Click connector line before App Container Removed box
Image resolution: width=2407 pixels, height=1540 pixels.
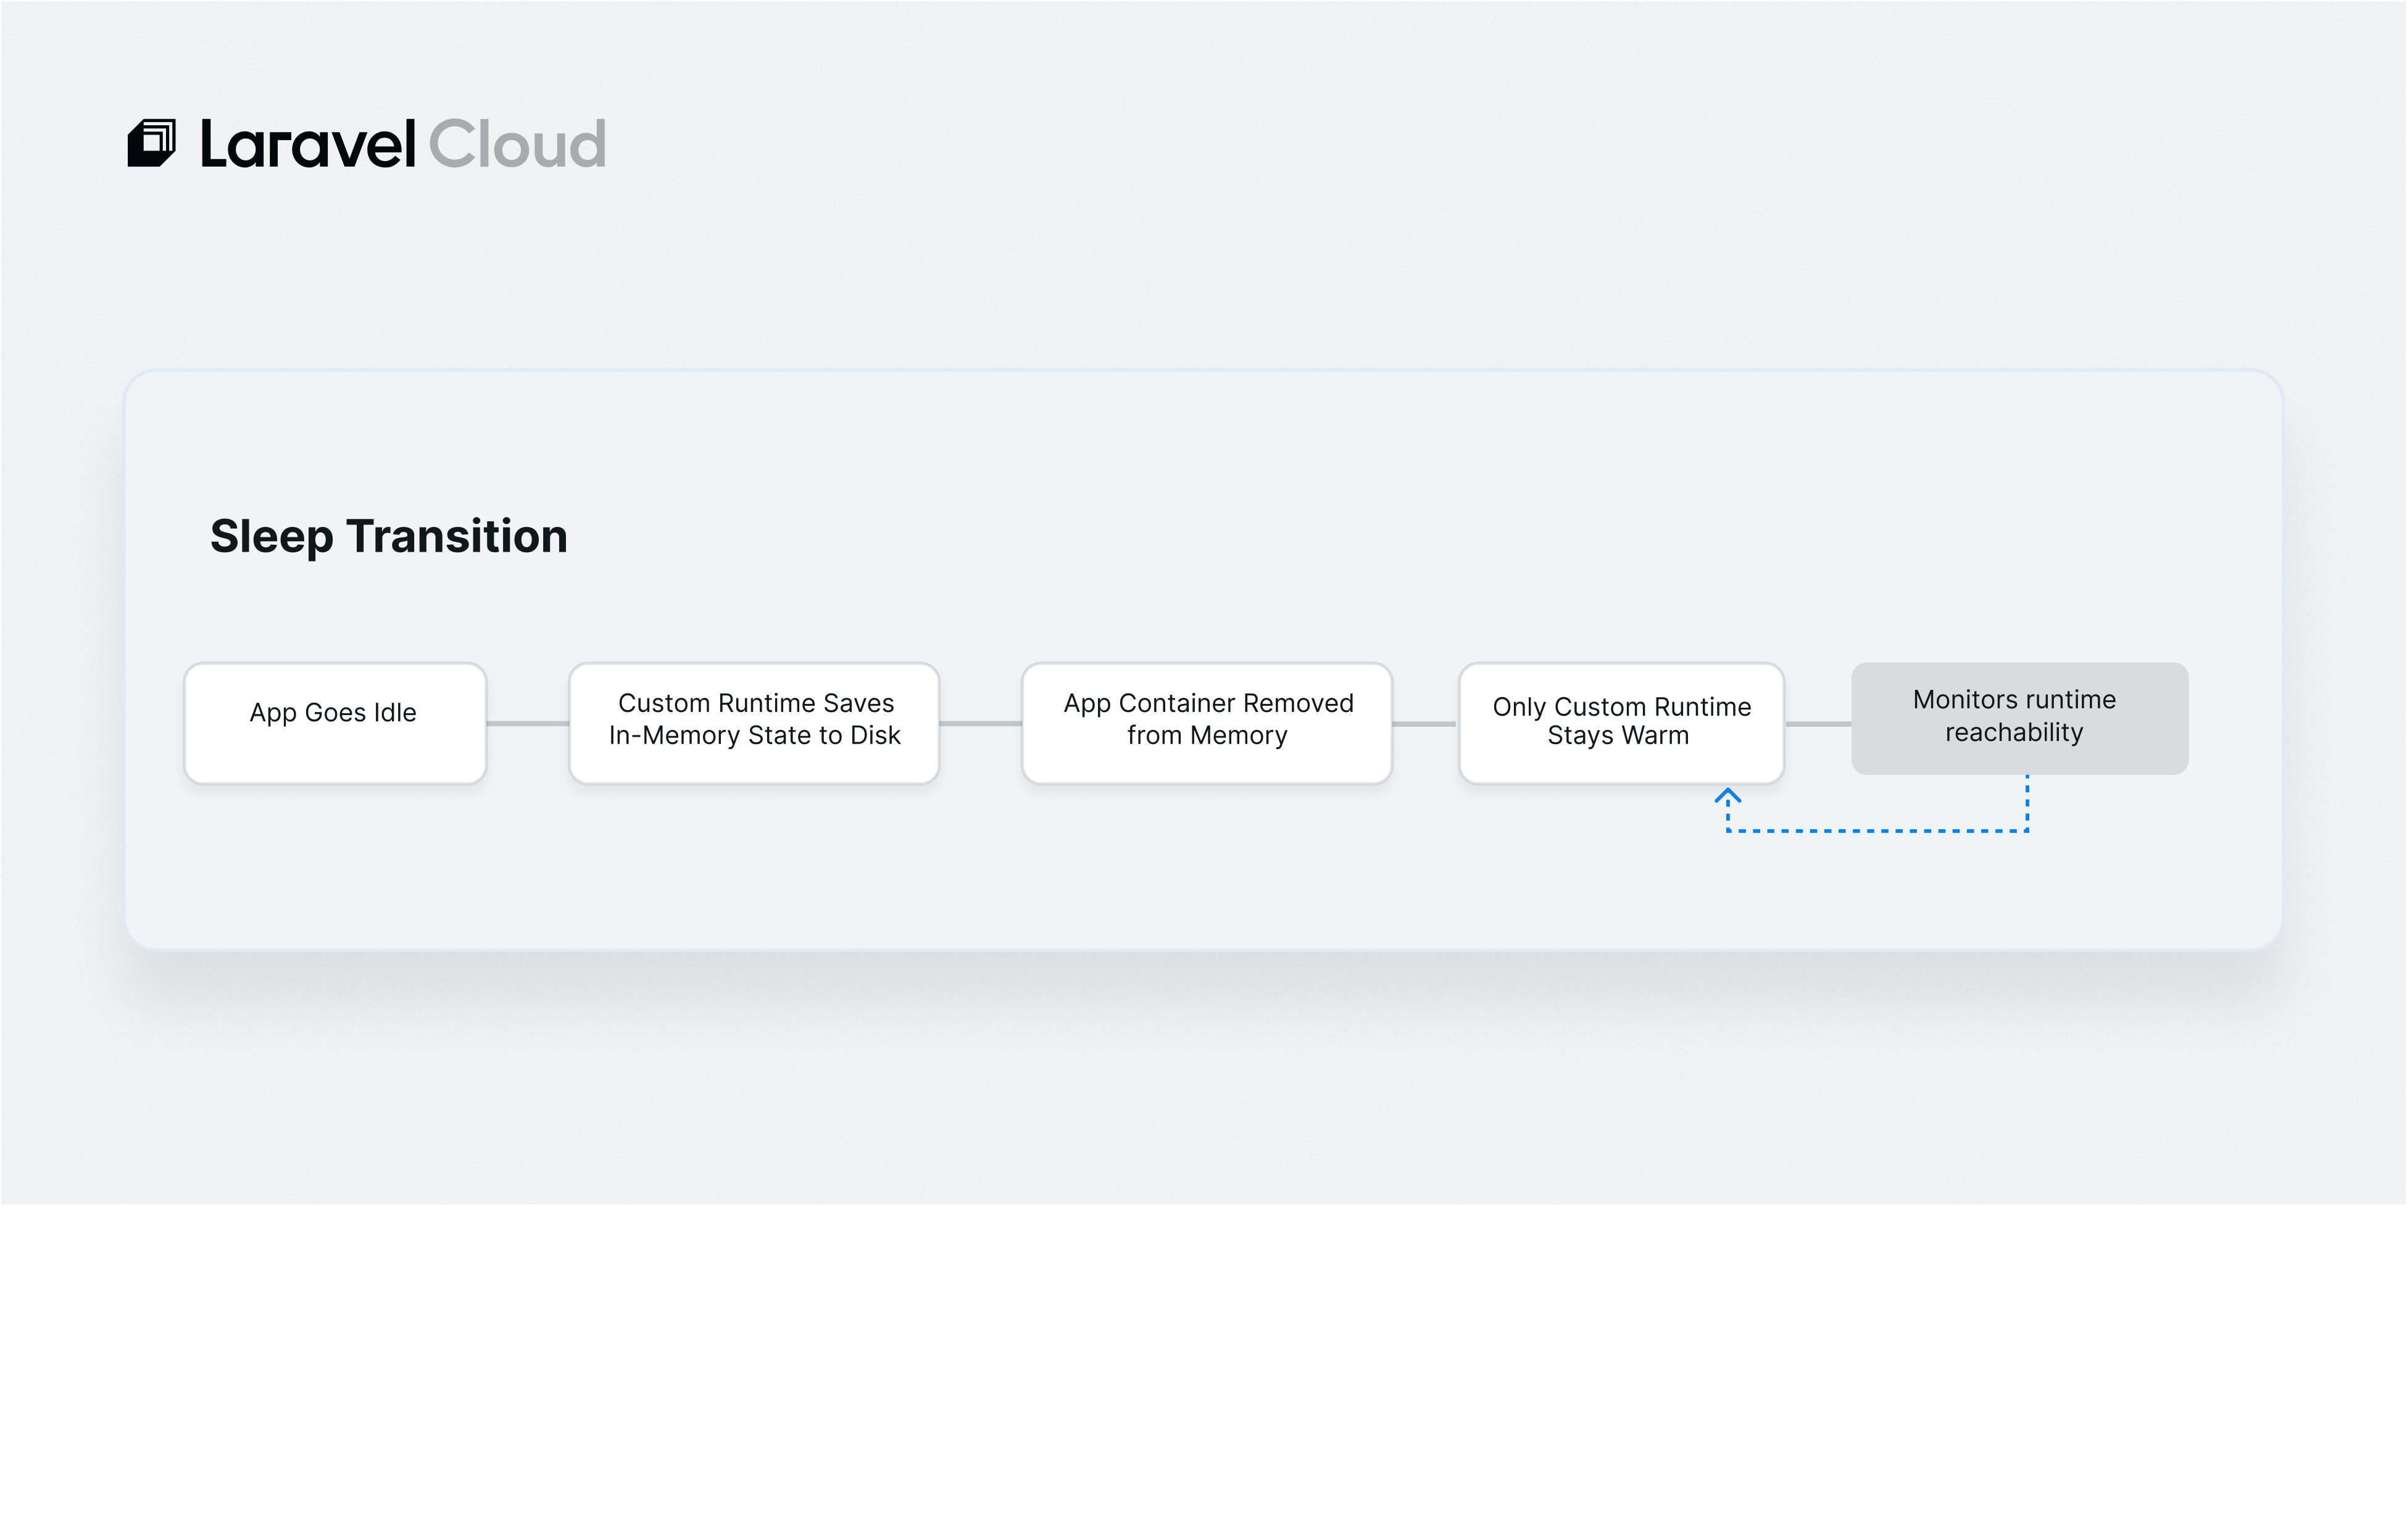[x=981, y=723]
